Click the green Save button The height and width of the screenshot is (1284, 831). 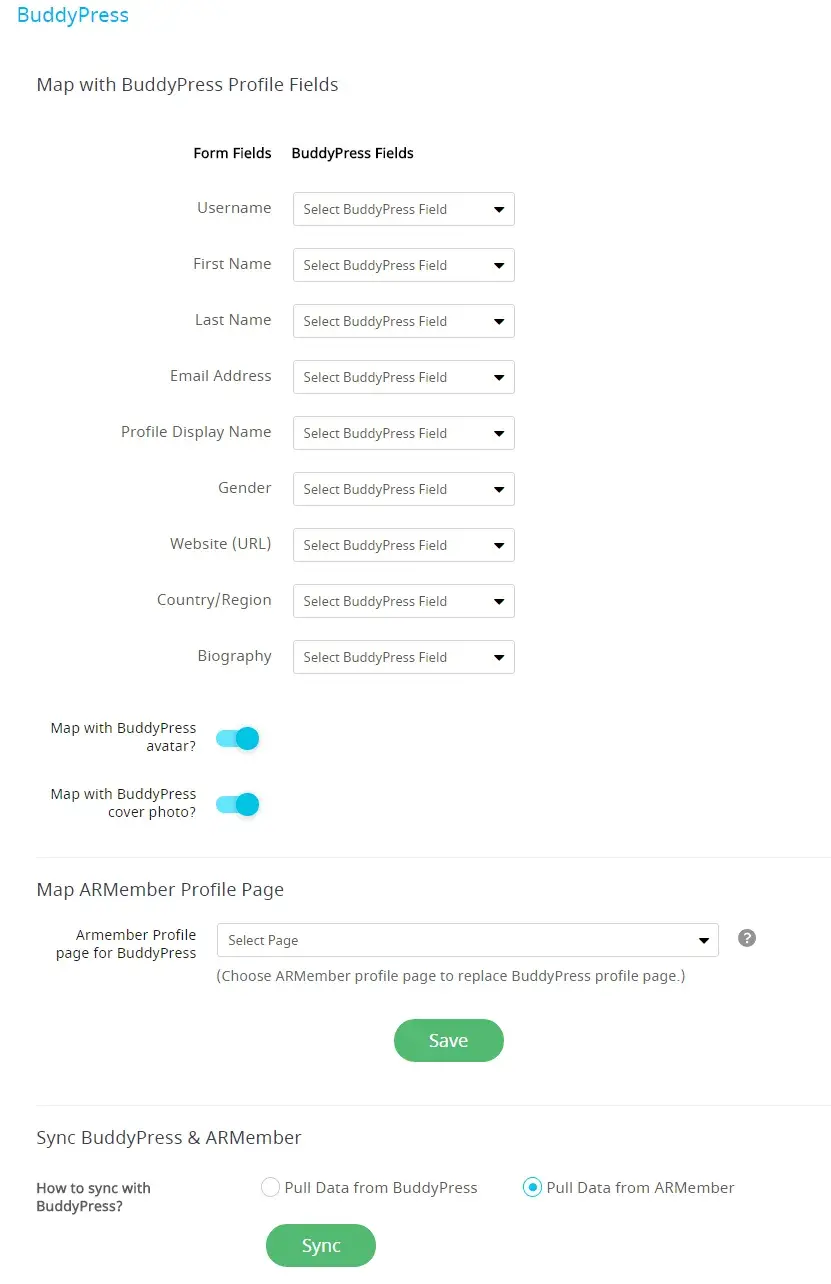click(x=448, y=1040)
